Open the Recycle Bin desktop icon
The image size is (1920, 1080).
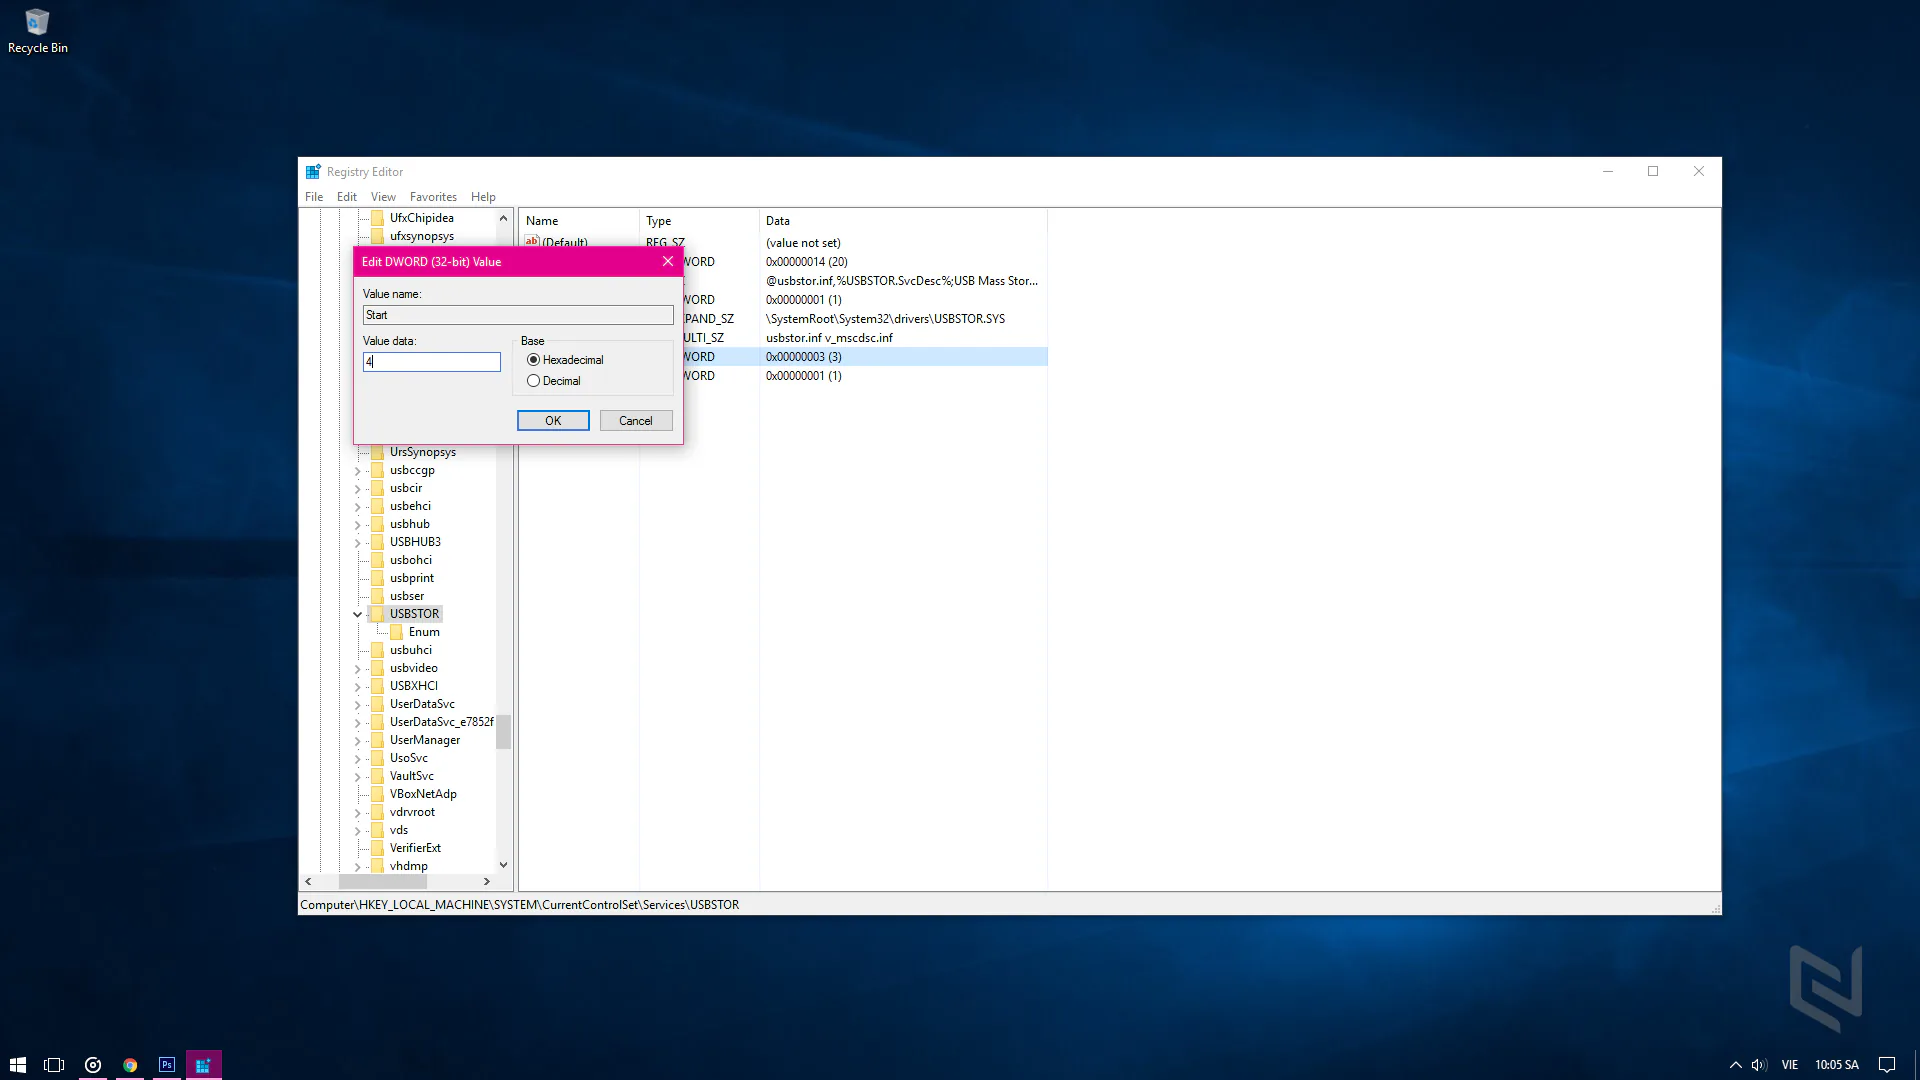pyautogui.click(x=37, y=31)
